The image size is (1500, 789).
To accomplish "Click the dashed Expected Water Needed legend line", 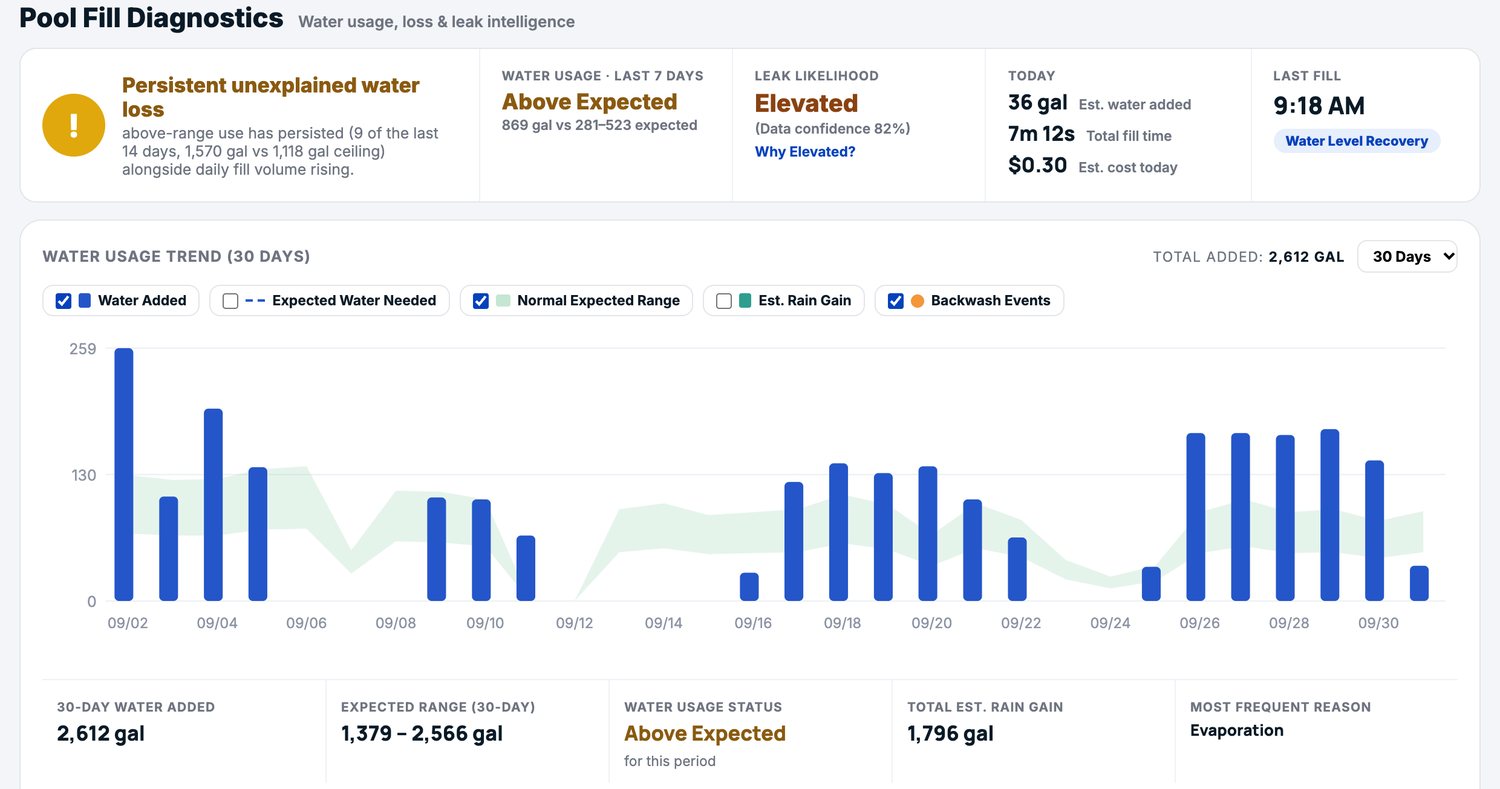I will [x=254, y=300].
